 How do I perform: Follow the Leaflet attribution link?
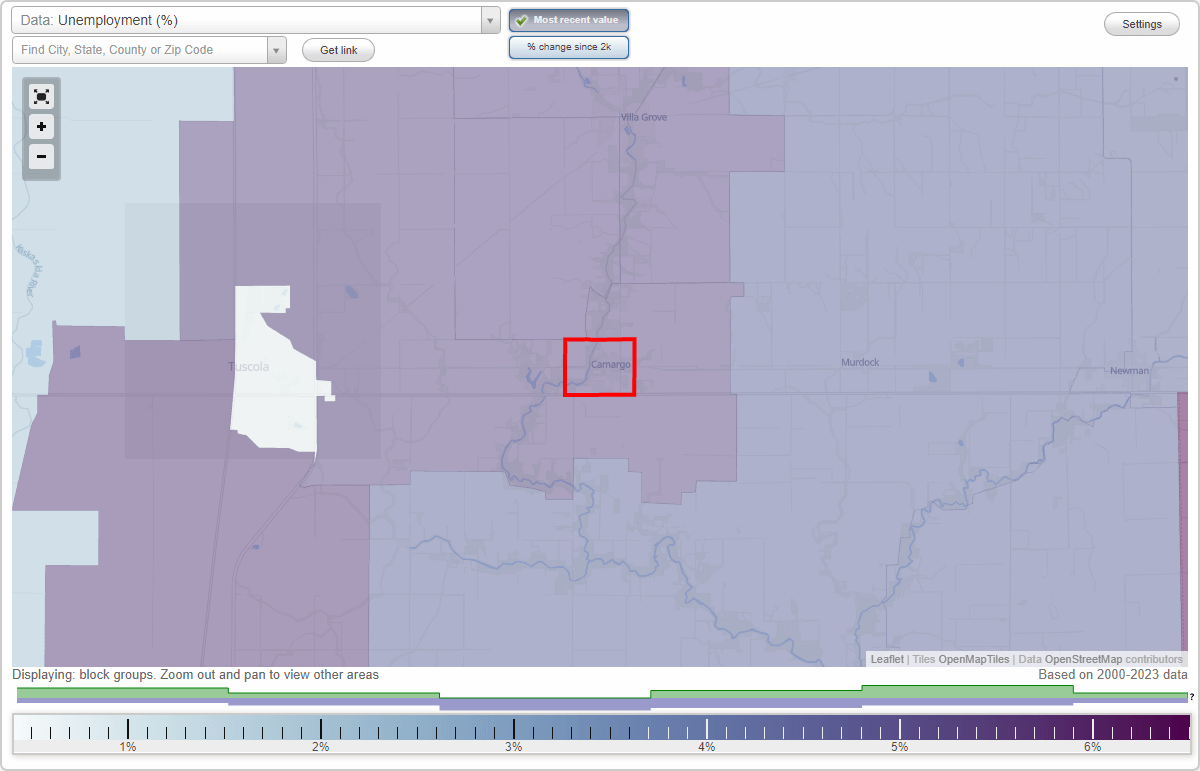click(x=887, y=659)
